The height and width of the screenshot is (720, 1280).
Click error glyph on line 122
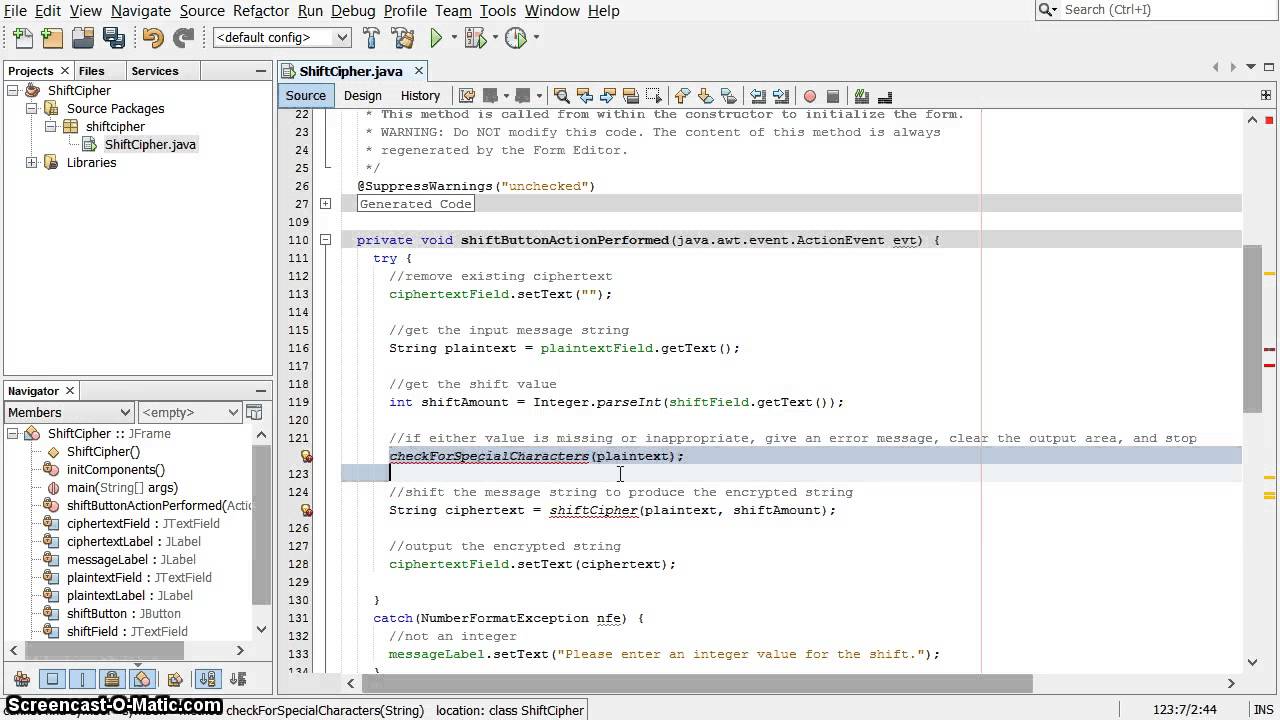click(x=307, y=456)
